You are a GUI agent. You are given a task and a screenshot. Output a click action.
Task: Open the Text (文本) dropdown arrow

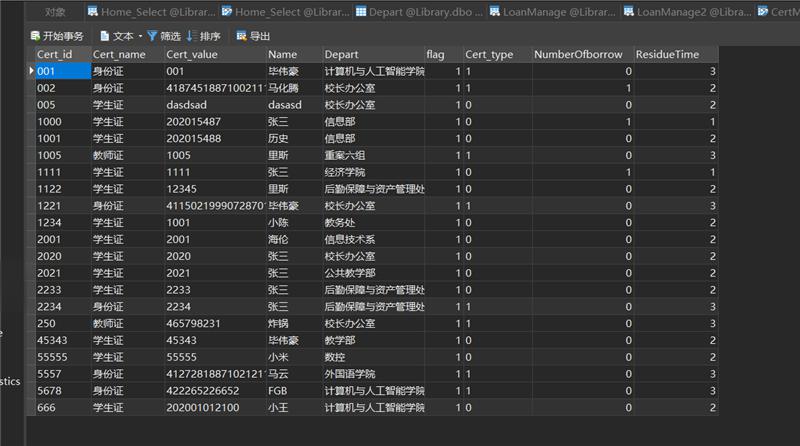pyautogui.click(x=140, y=36)
